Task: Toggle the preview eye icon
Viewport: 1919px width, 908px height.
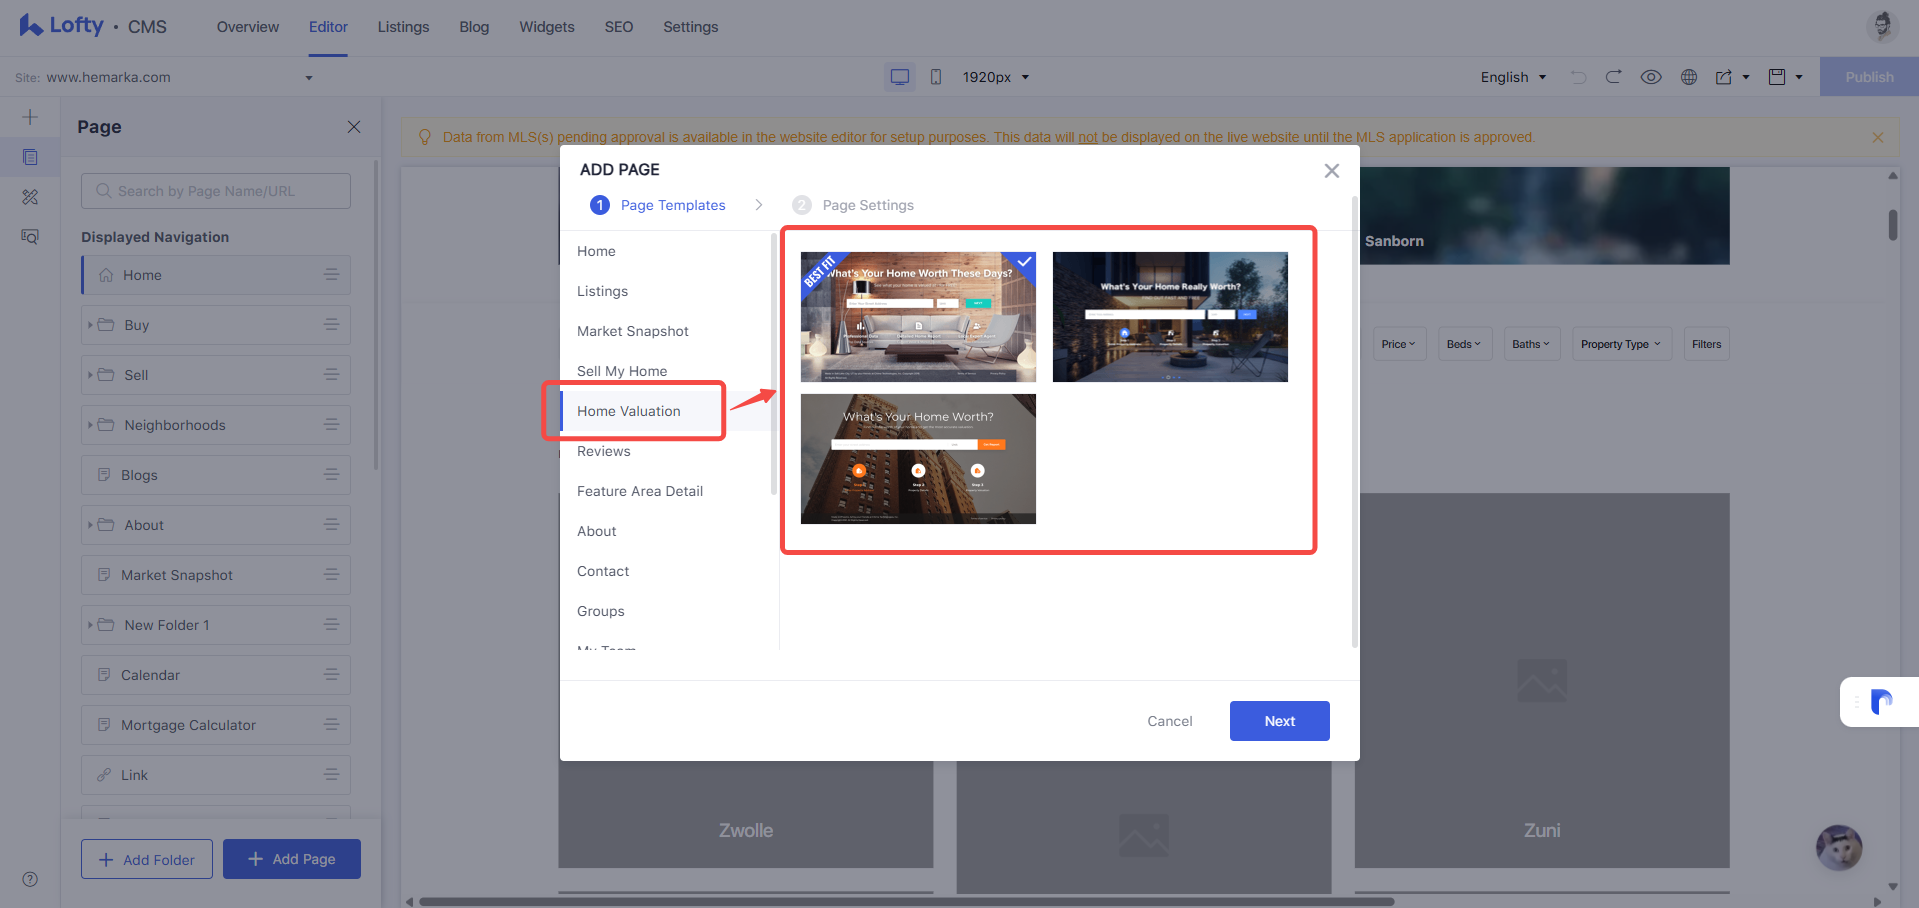Action: (x=1651, y=77)
